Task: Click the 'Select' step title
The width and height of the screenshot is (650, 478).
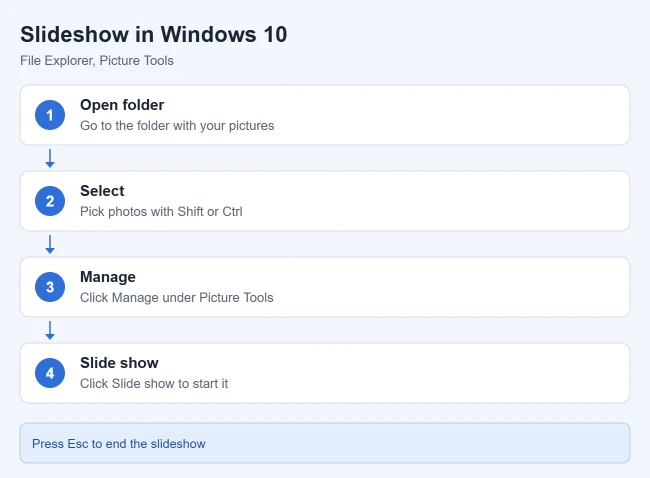Action: (x=102, y=191)
